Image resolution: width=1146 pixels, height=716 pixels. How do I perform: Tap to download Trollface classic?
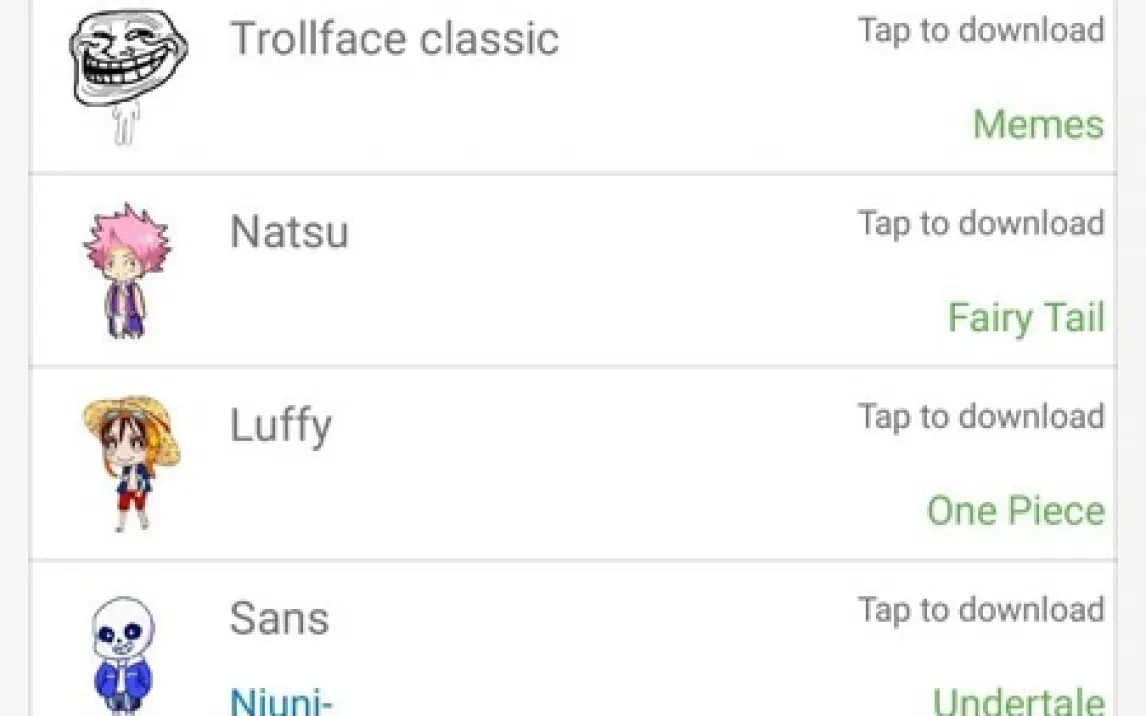point(980,31)
